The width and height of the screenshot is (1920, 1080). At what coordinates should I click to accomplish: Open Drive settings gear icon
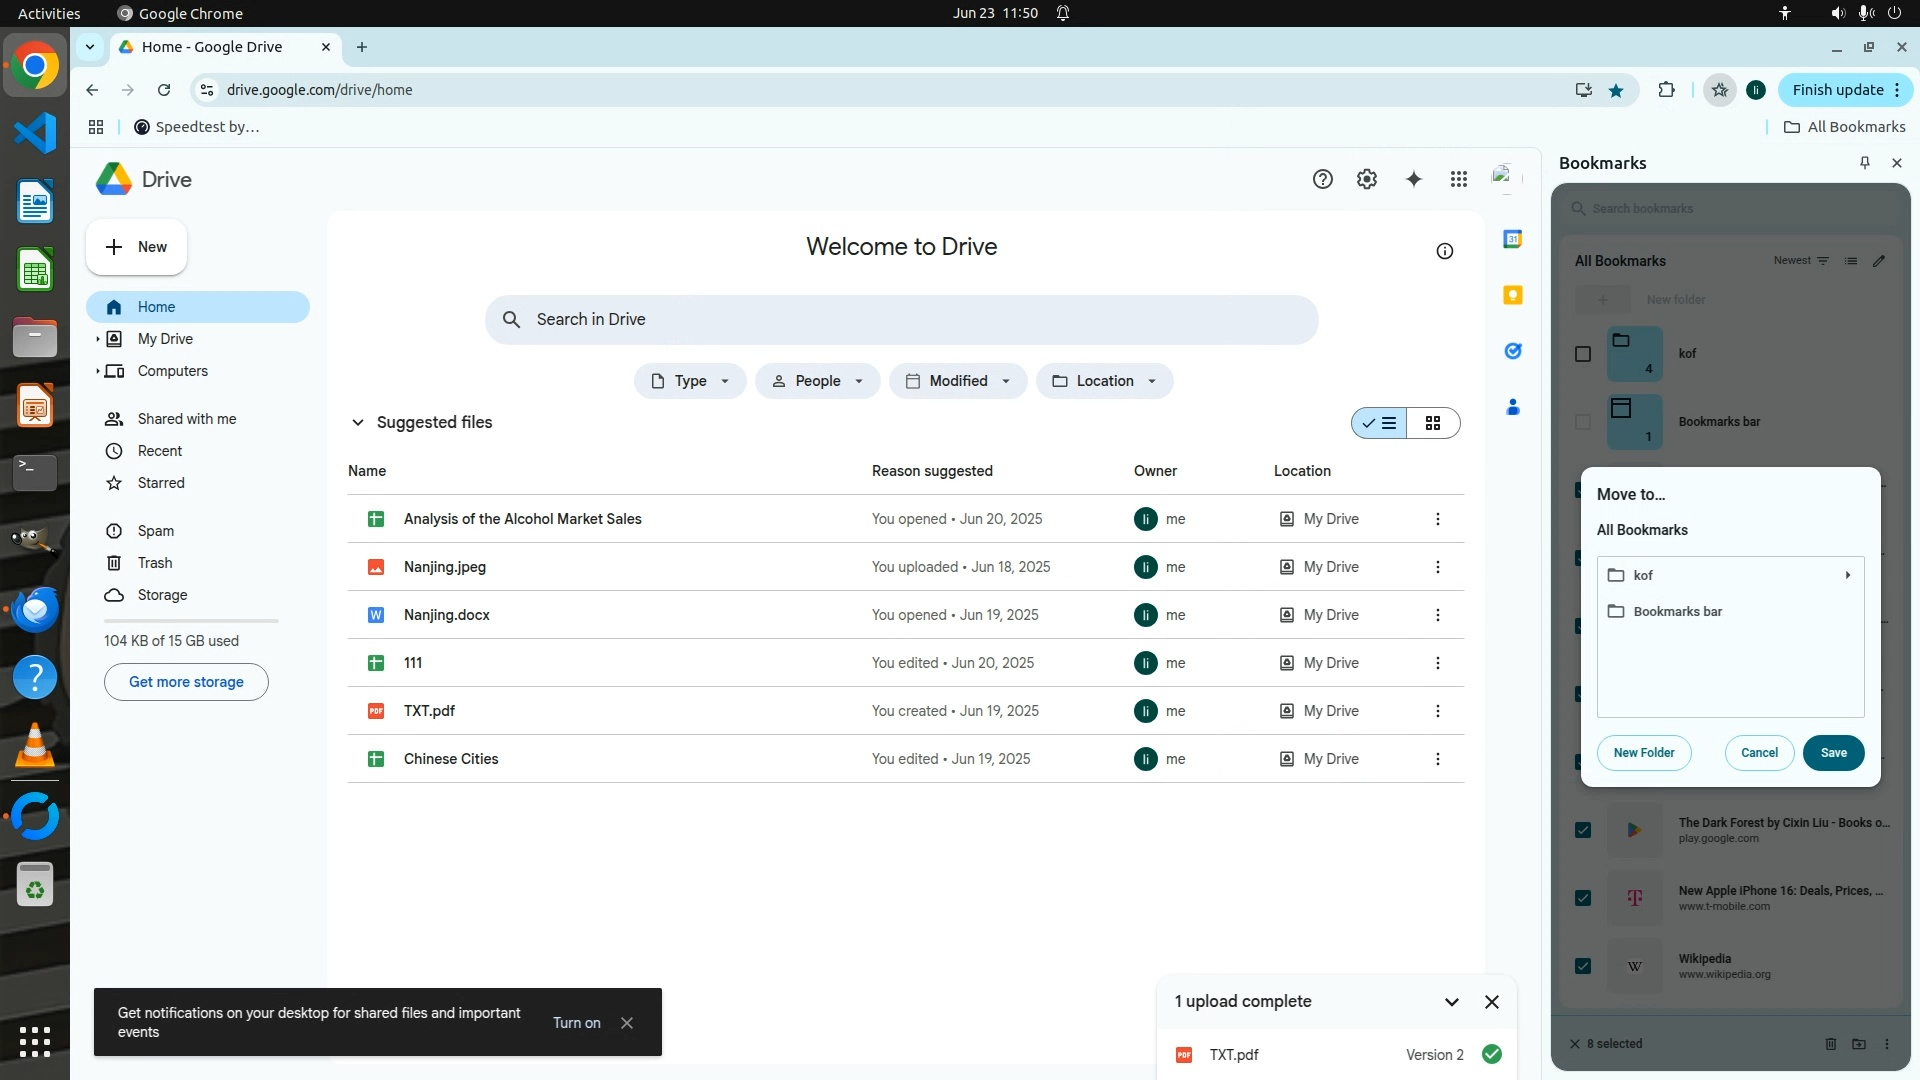click(x=1366, y=179)
